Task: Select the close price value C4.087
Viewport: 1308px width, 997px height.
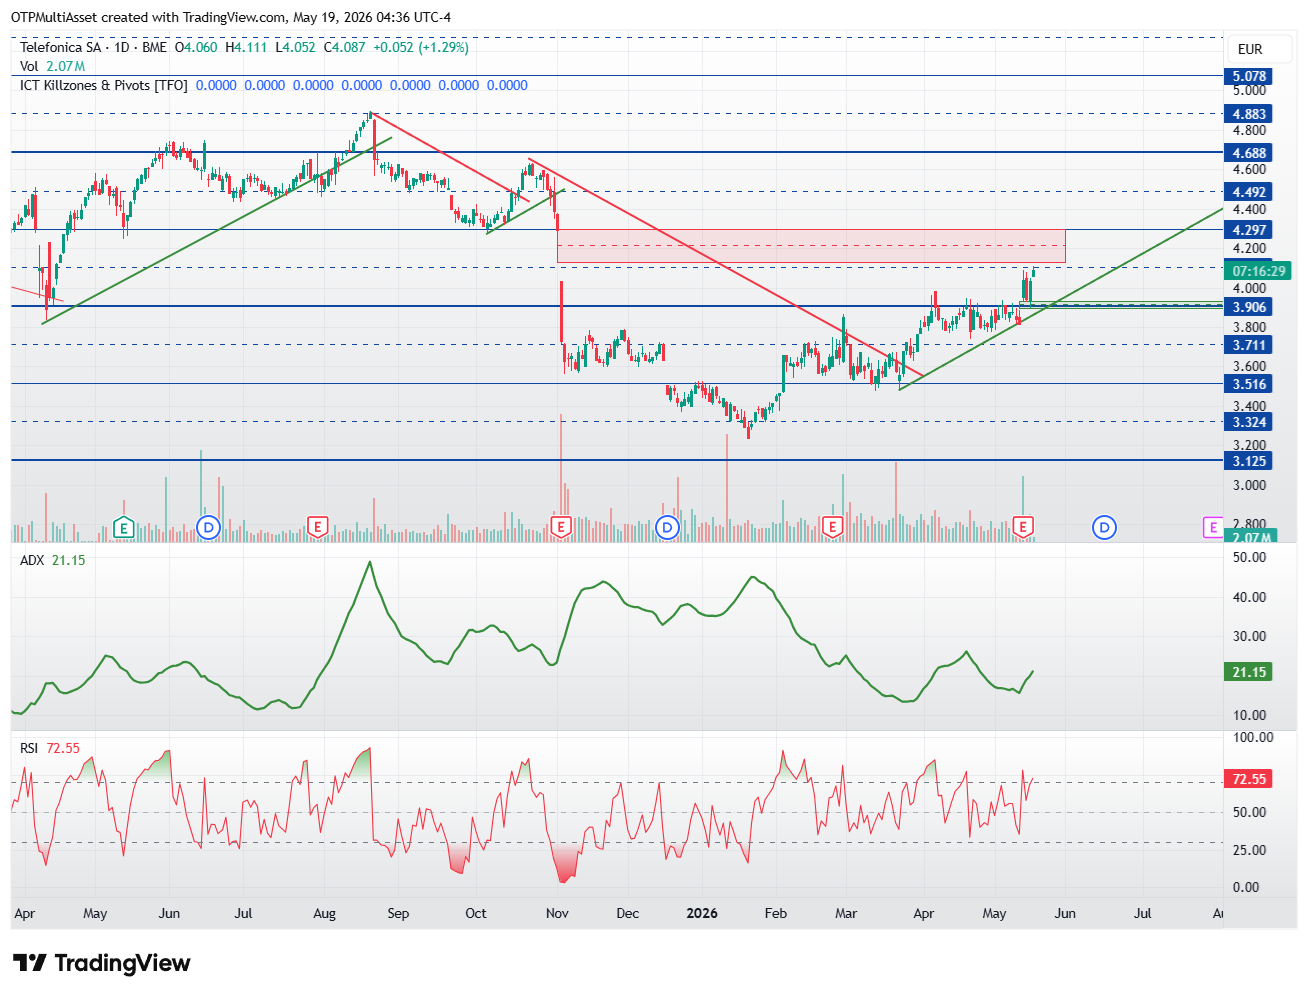Action: tap(344, 47)
